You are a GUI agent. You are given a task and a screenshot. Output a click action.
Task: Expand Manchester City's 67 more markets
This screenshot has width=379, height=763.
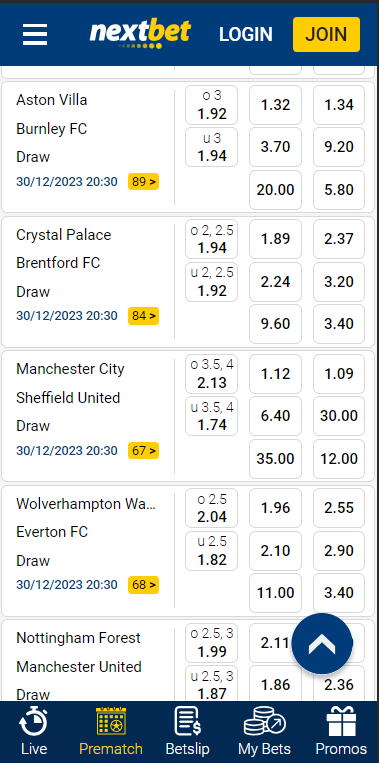click(x=144, y=451)
